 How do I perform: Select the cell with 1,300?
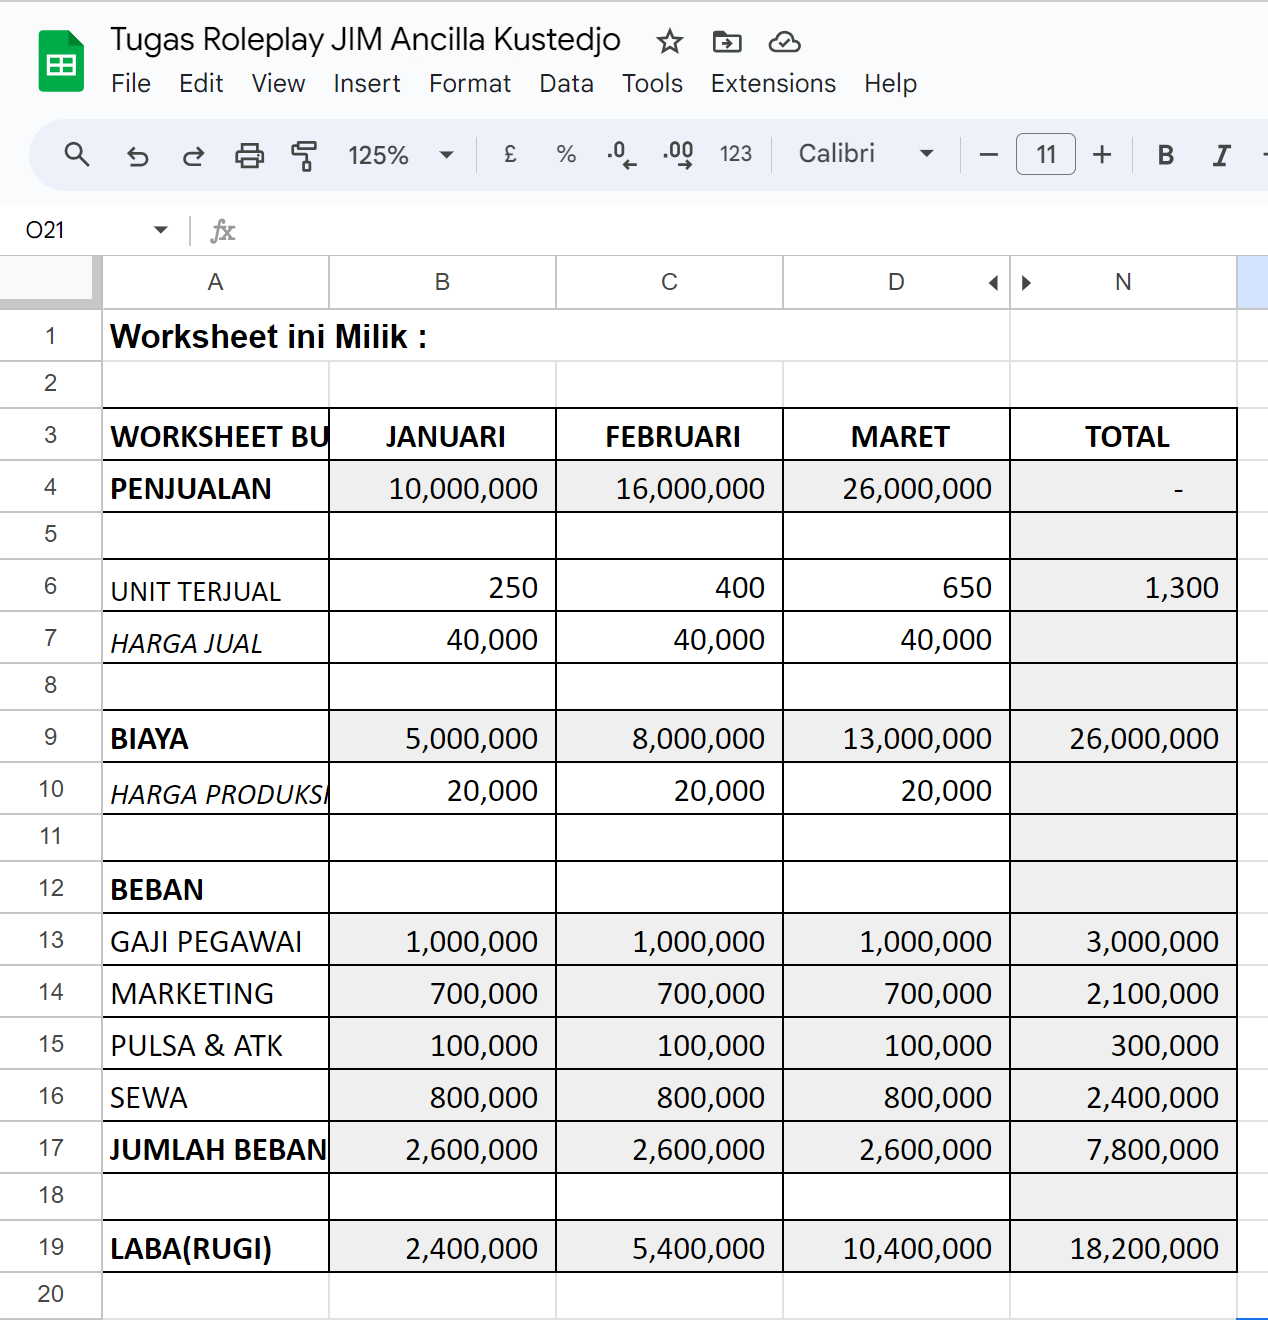point(1124,586)
